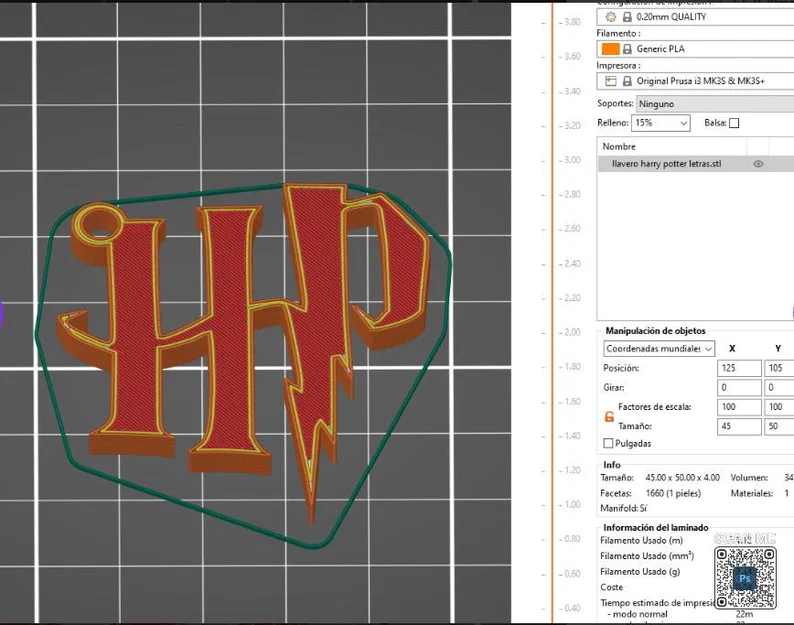Viewport: 794px width, 625px height.
Task: Click the Volumen label in Info
Action: tap(749, 477)
